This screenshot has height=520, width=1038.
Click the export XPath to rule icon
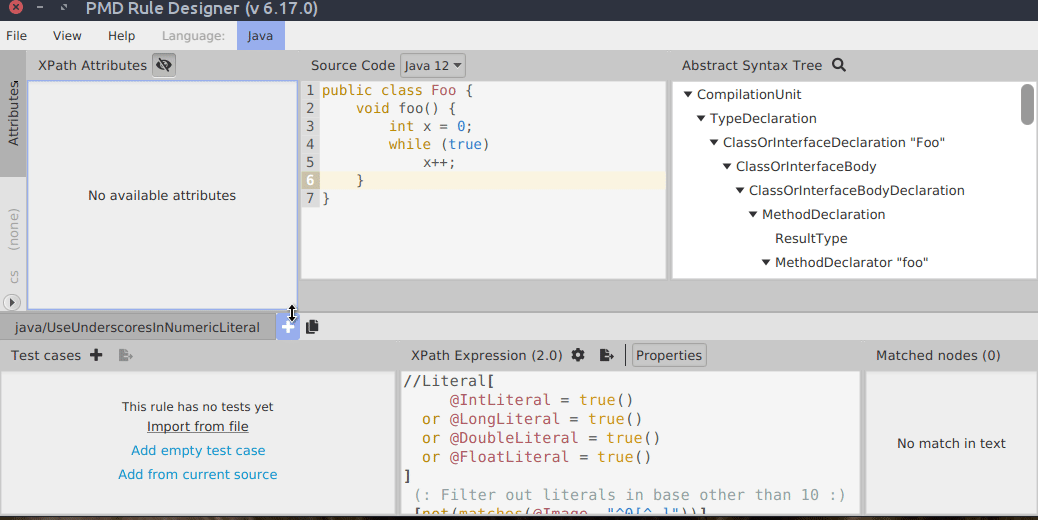[x=606, y=355]
